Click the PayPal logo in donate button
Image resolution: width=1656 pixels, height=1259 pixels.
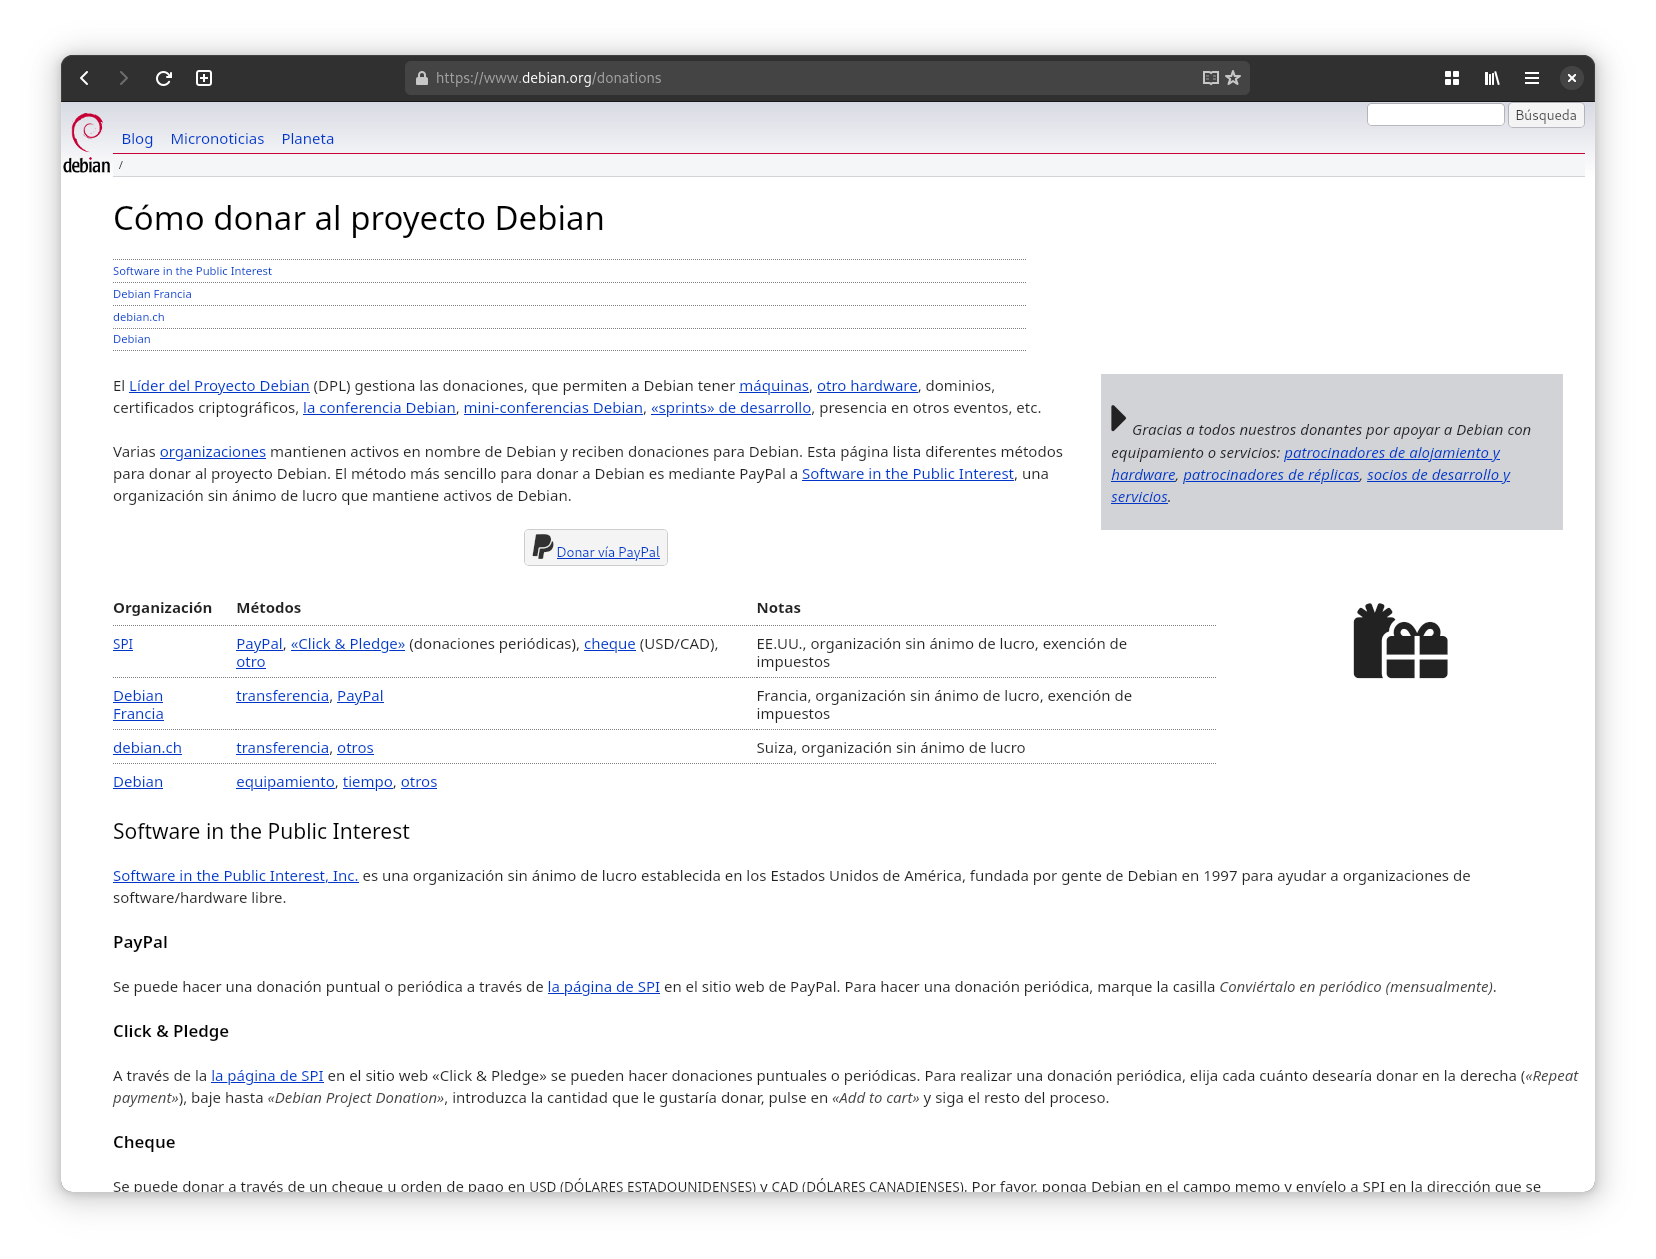543,546
